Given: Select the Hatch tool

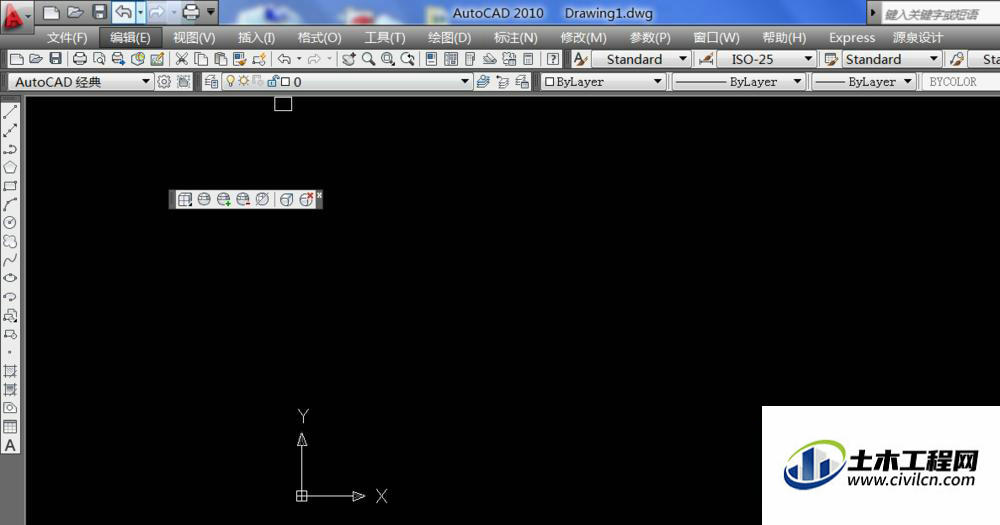Looking at the screenshot, I should [10, 371].
